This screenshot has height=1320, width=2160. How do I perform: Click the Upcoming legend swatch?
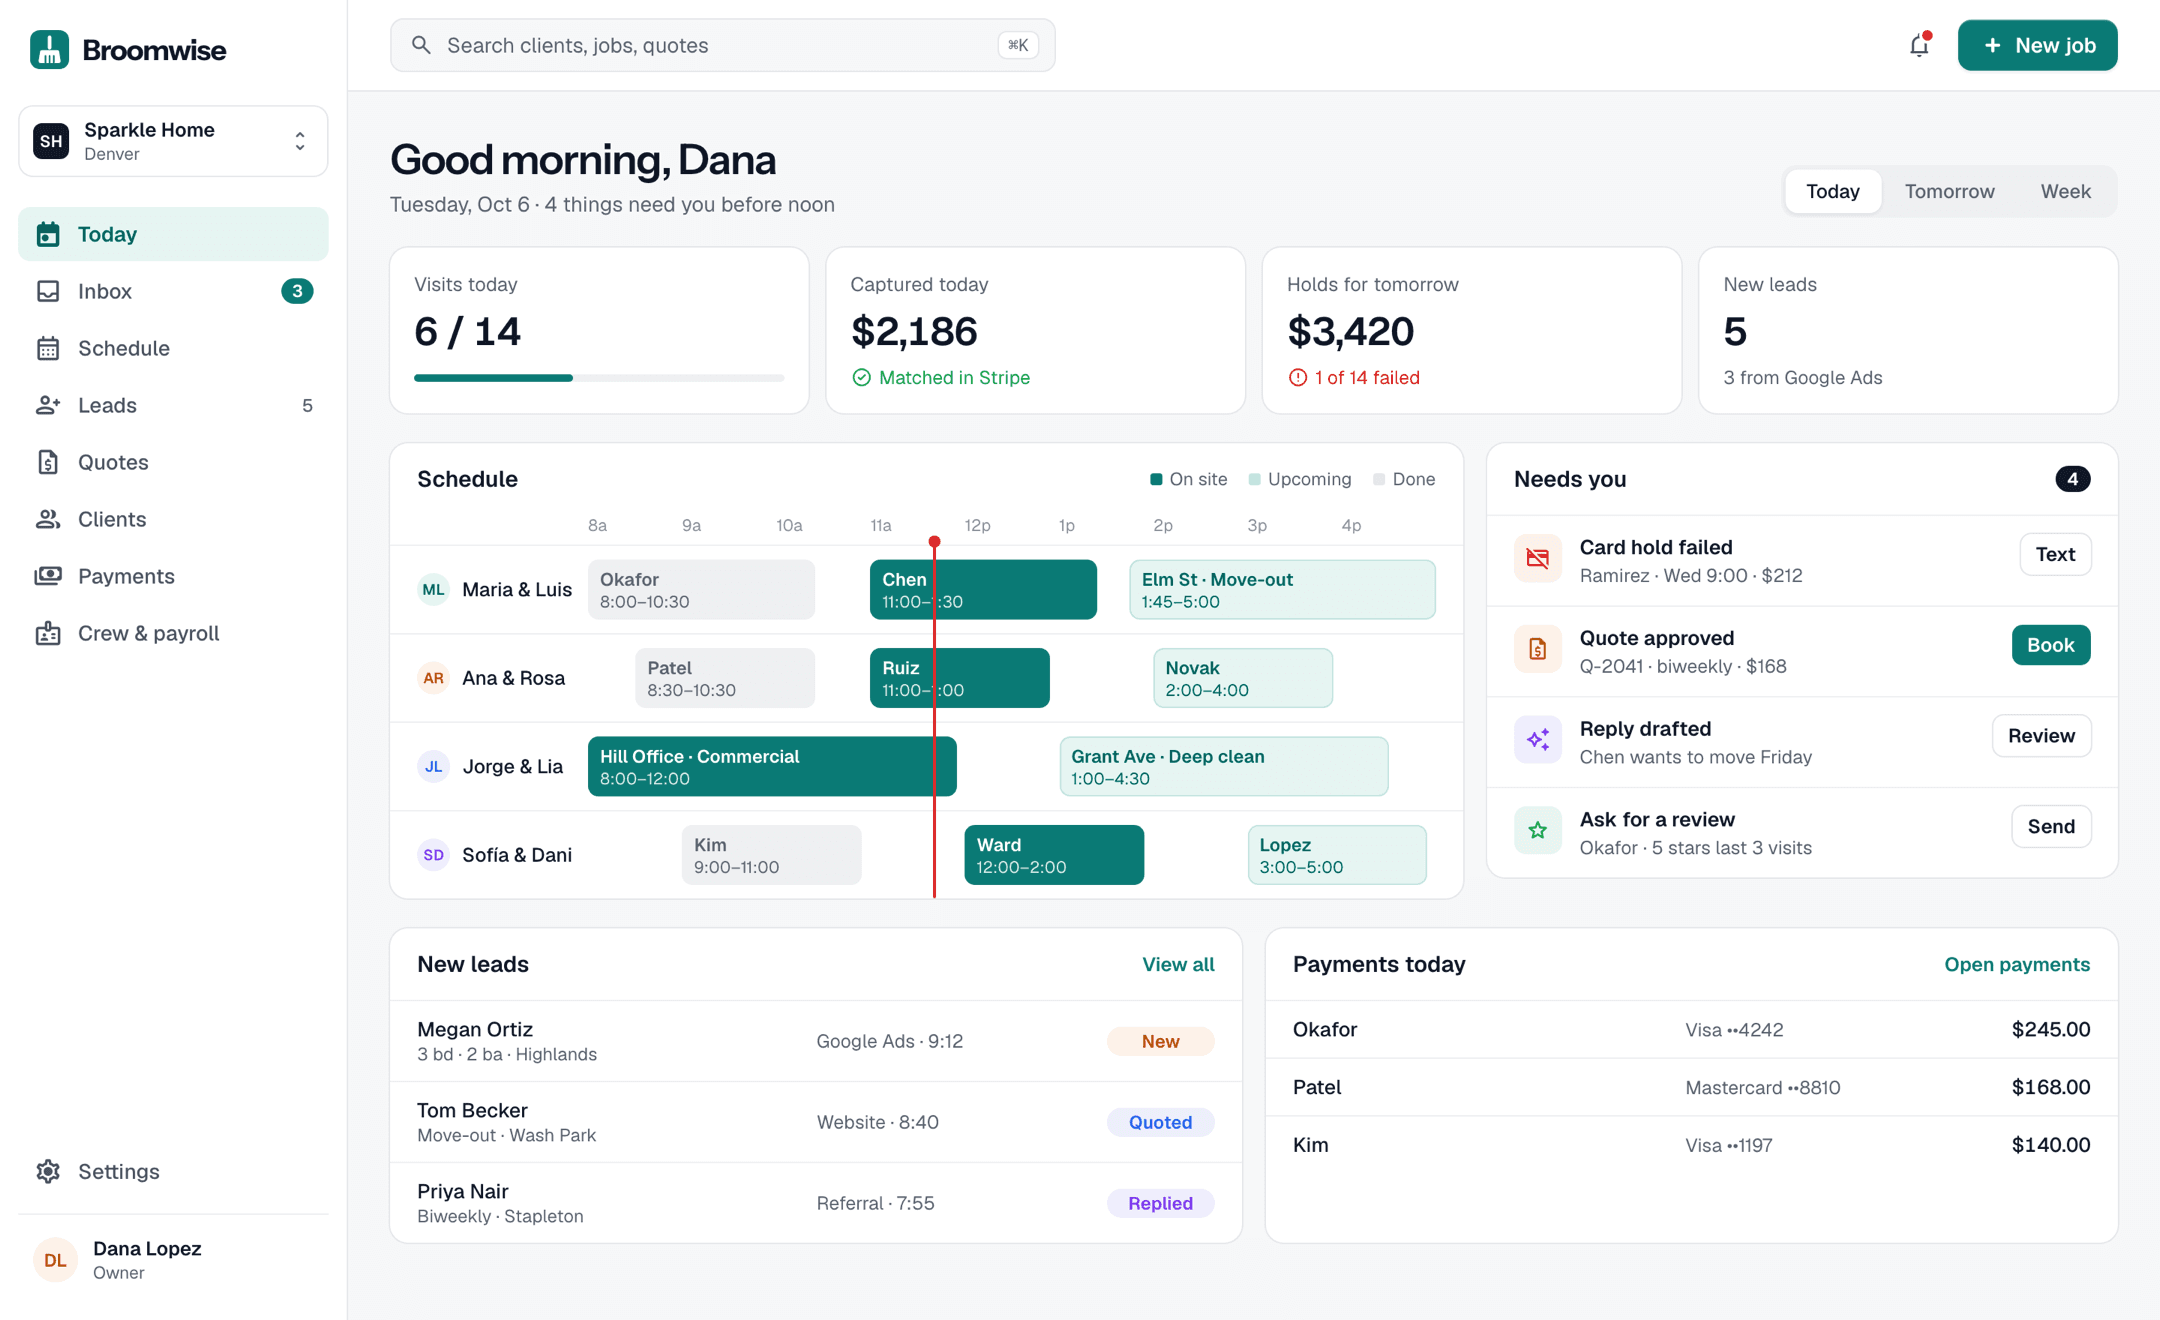pos(1254,479)
